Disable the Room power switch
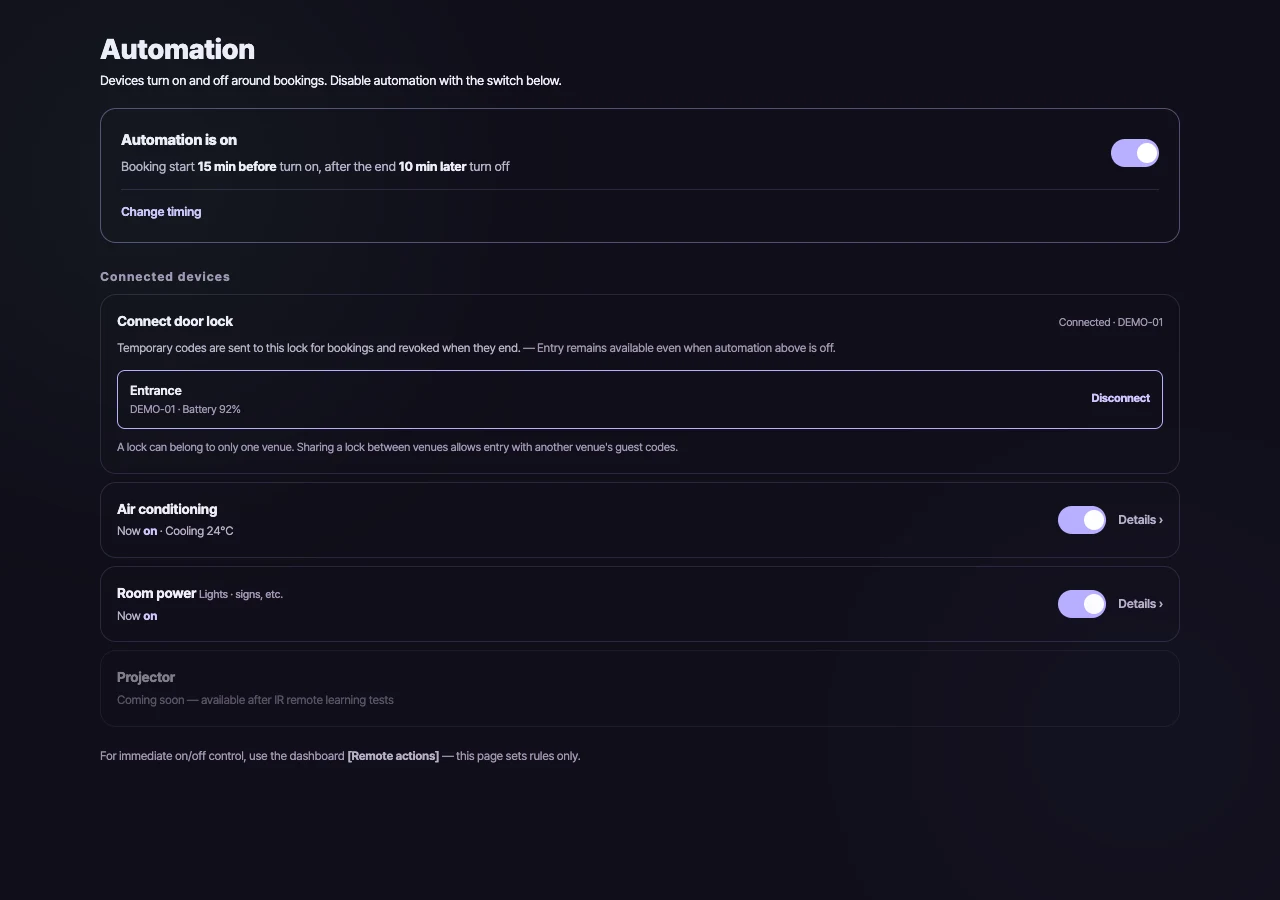 tap(1081, 604)
